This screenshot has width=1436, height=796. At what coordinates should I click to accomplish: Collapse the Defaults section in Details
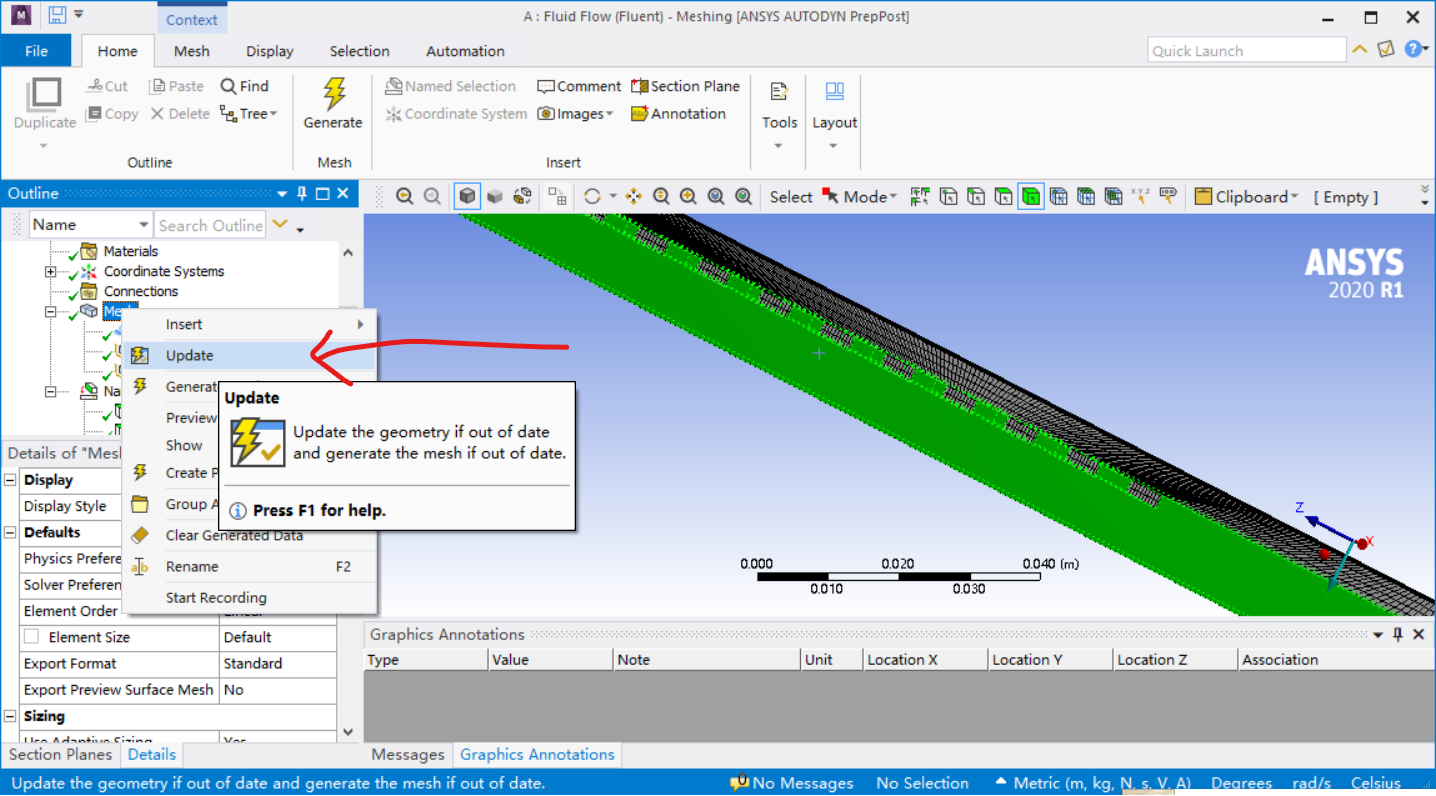(x=10, y=532)
